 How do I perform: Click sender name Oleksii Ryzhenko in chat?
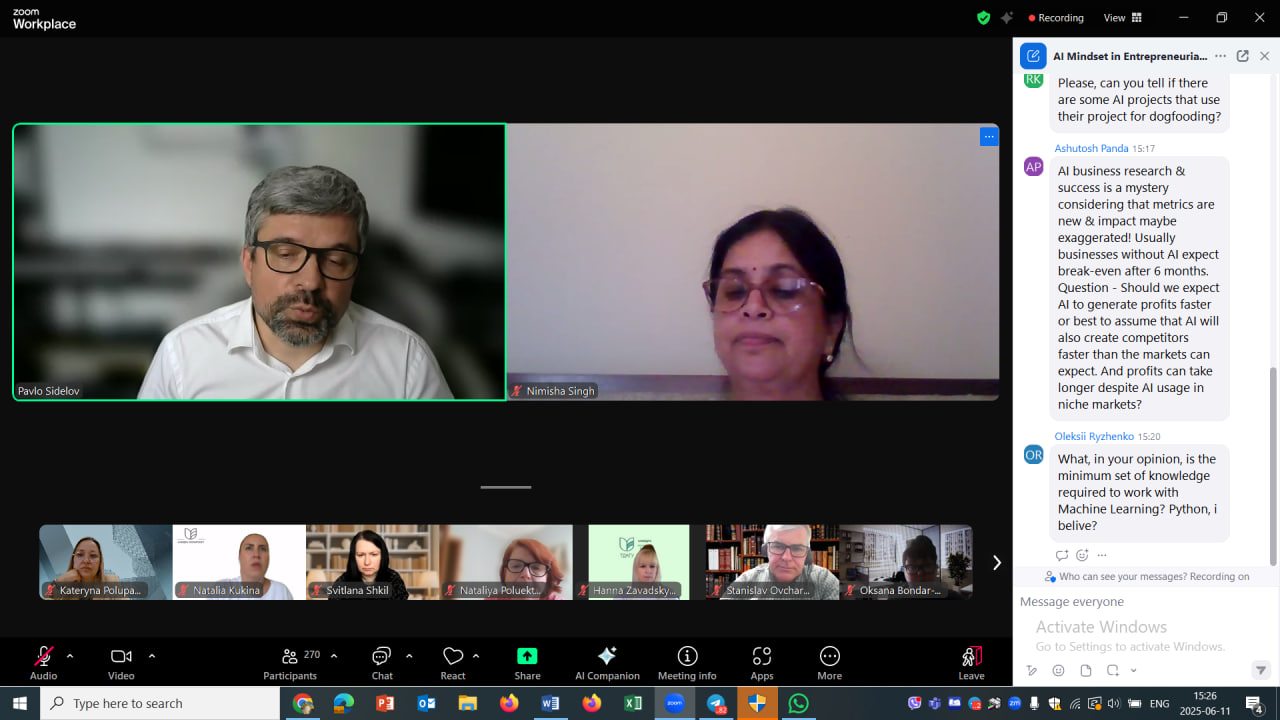point(1094,436)
